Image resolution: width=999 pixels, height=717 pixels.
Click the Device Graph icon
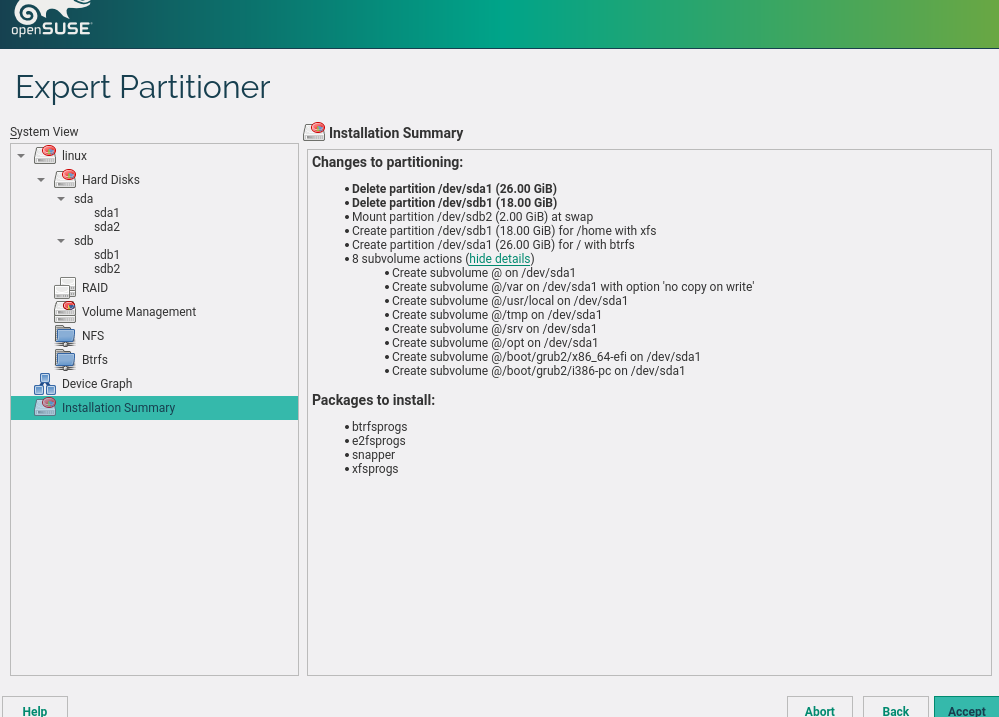[x=45, y=384]
